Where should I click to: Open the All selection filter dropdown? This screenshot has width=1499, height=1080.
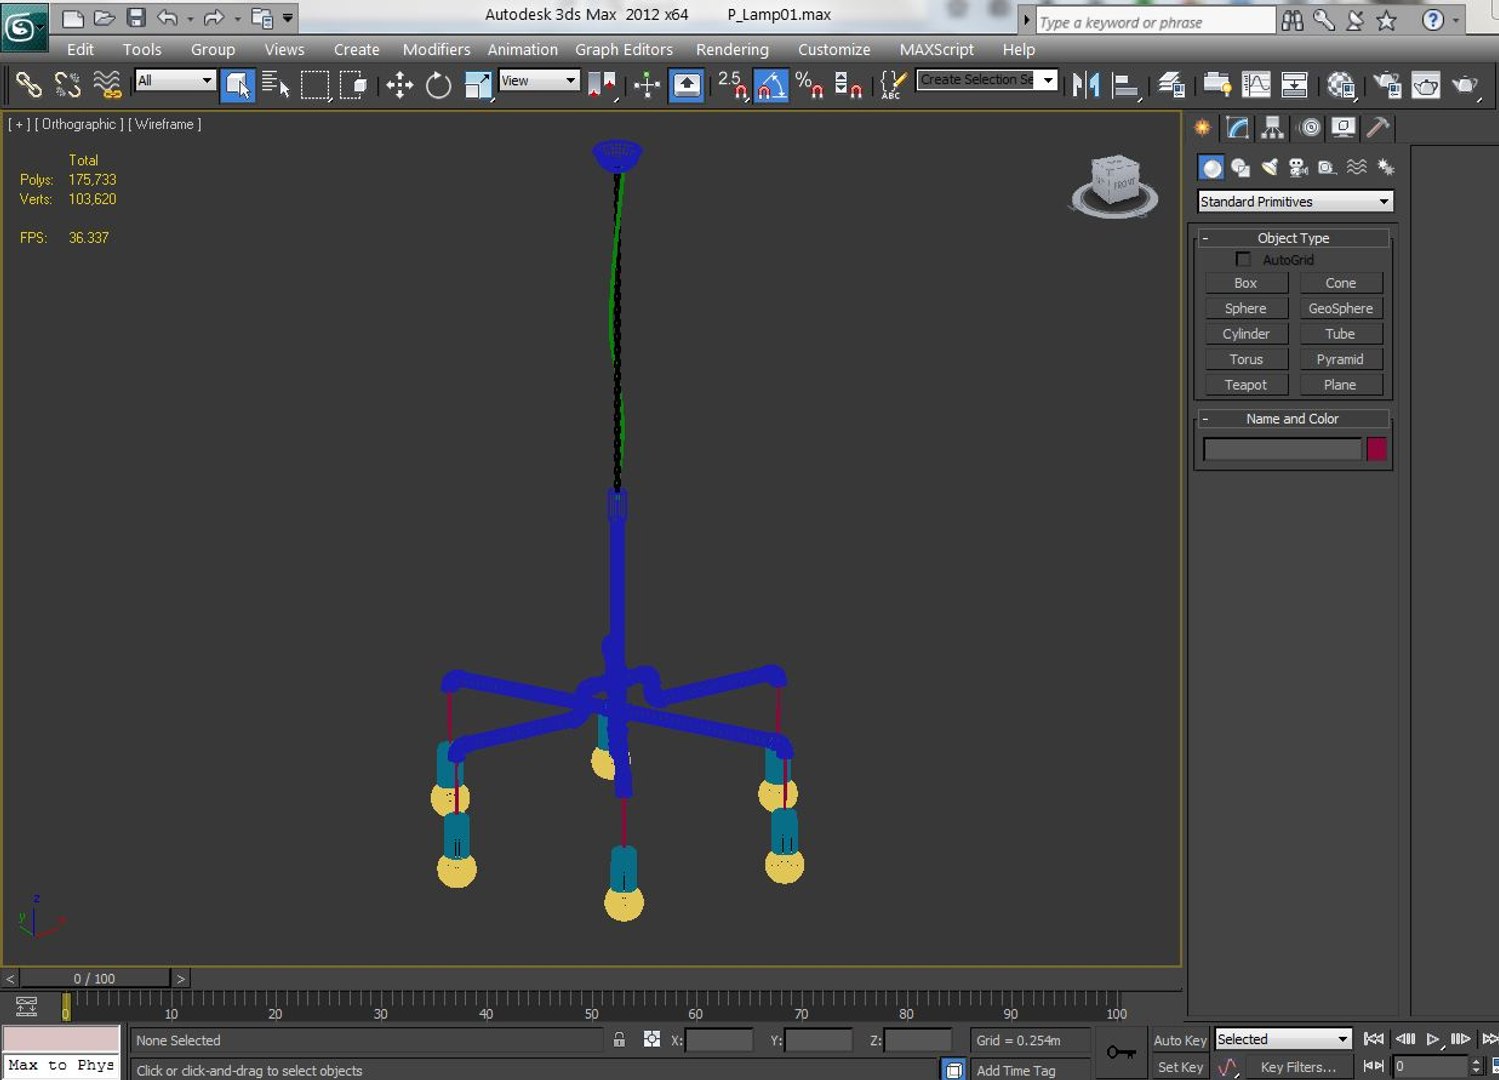175,80
